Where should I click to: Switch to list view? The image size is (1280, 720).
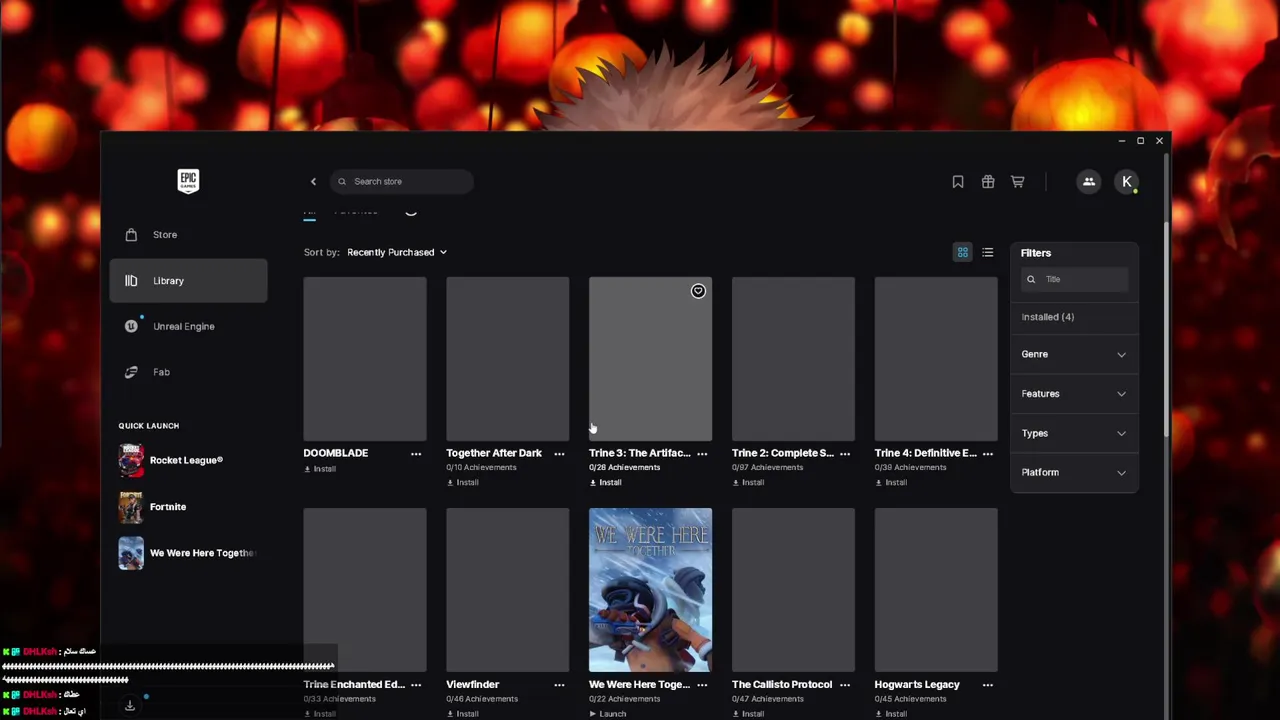[x=988, y=252]
